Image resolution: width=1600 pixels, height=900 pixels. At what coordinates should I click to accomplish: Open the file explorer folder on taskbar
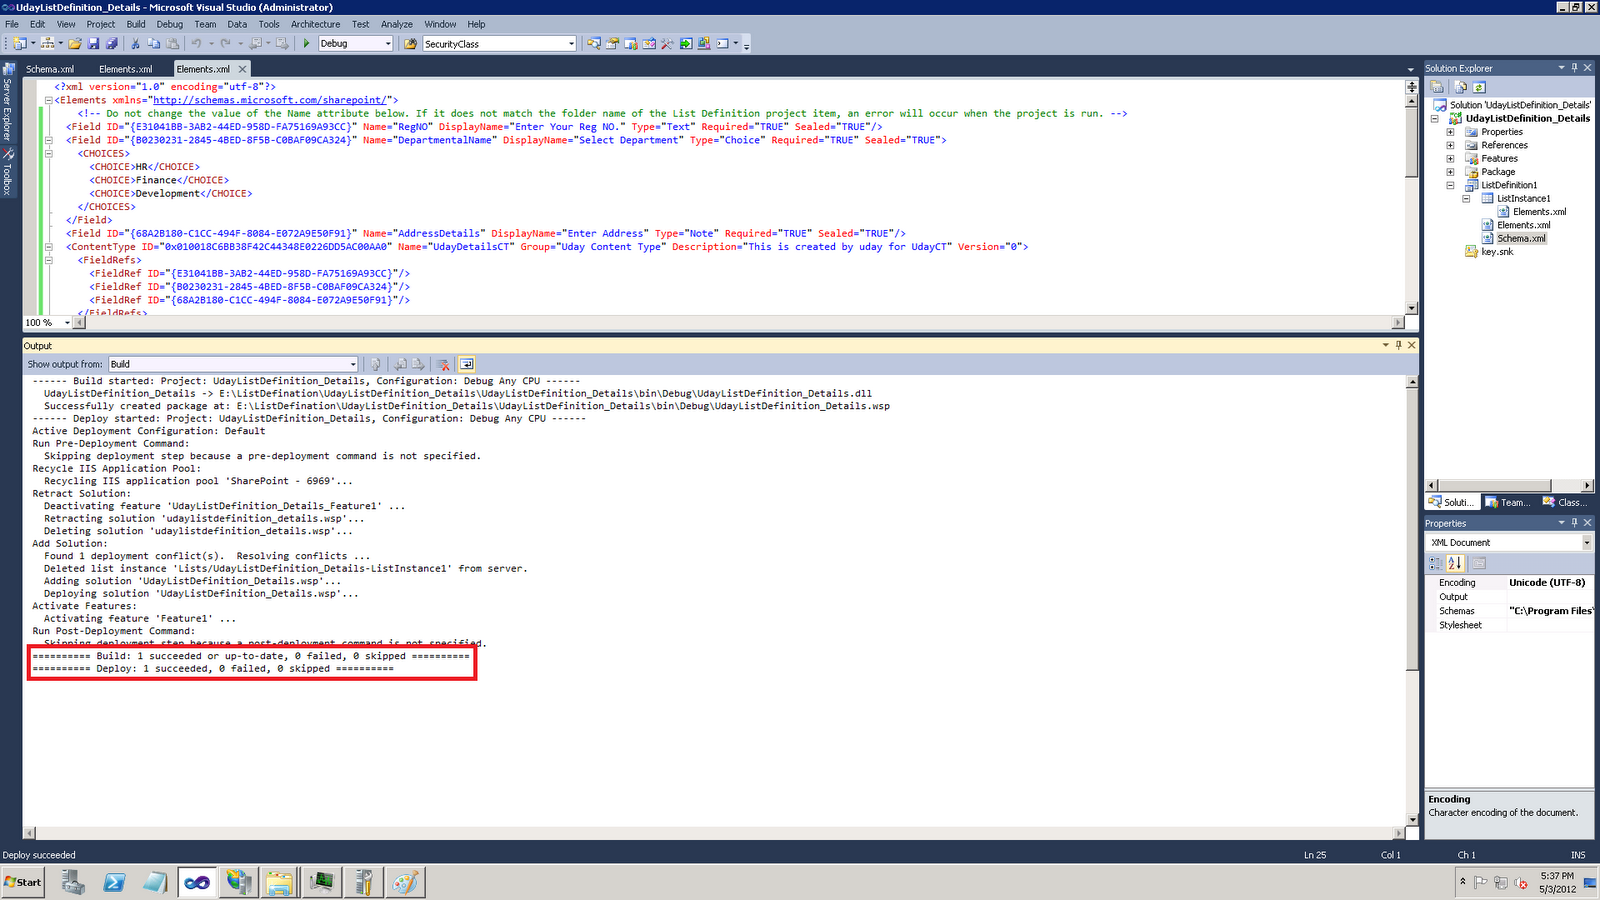click(x=279, y=882)
